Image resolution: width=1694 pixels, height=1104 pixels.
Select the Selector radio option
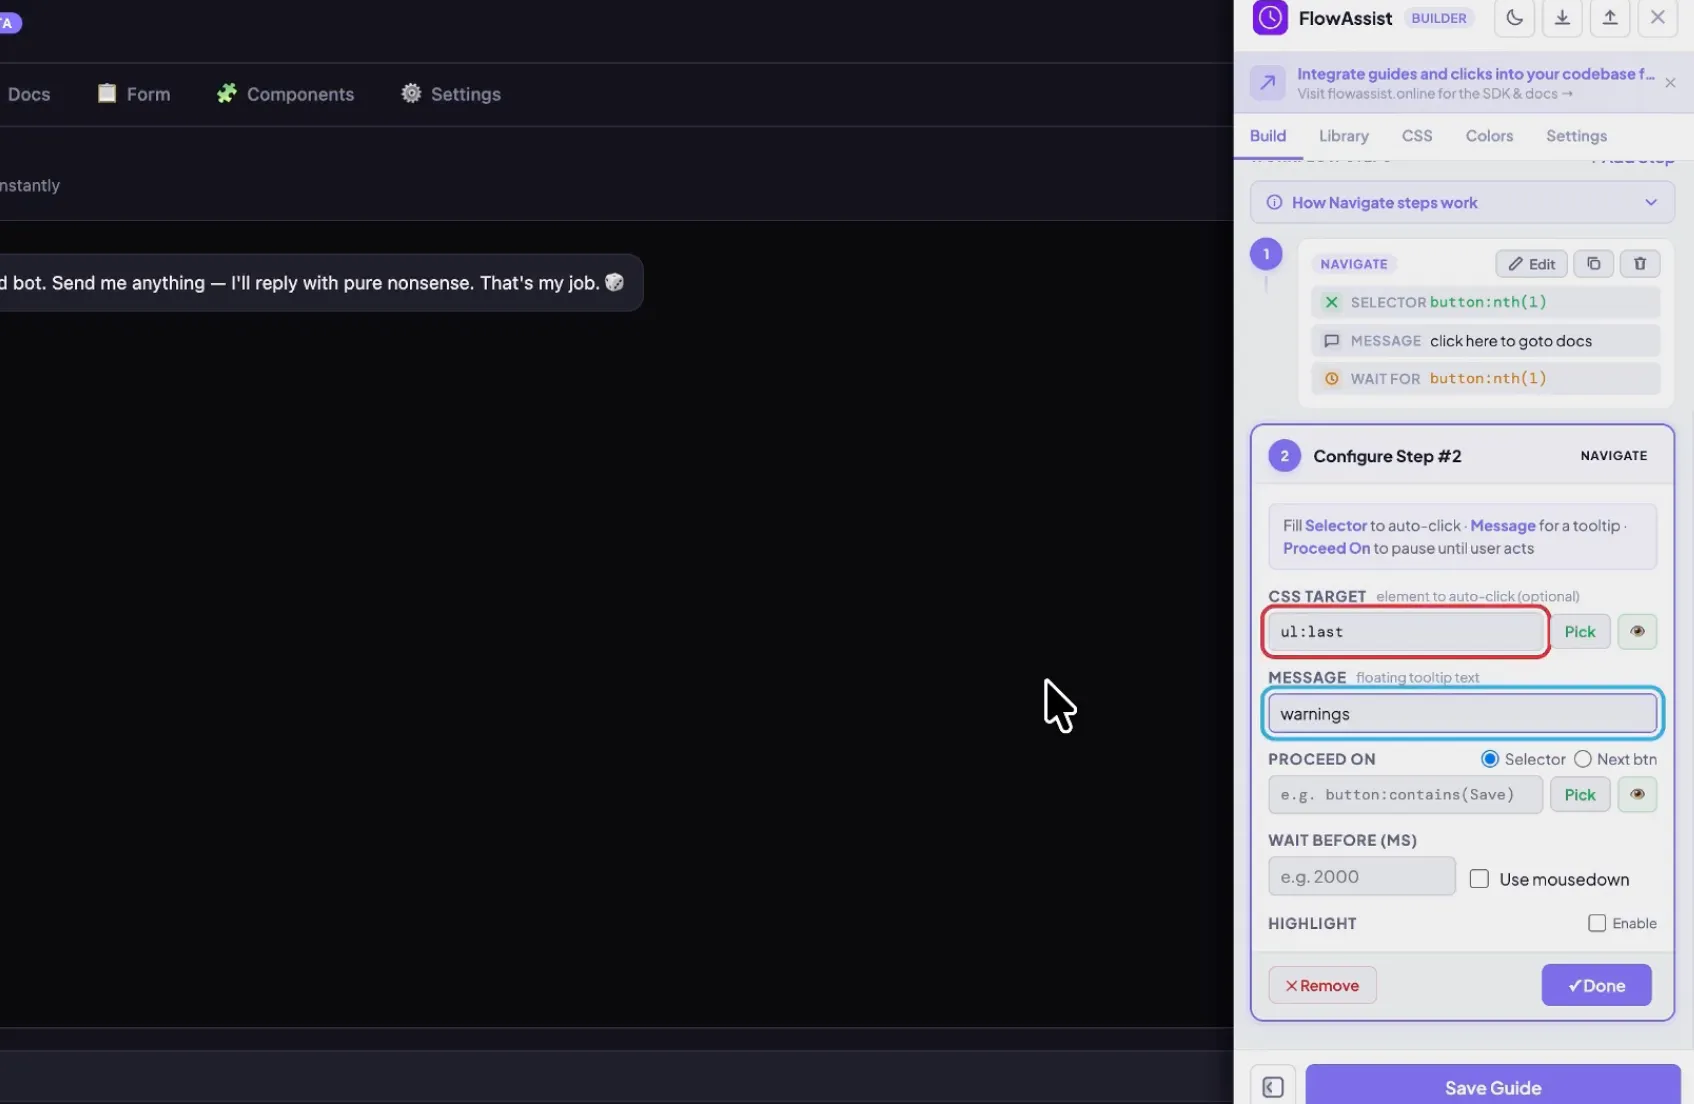click(x=1490, y=760)
